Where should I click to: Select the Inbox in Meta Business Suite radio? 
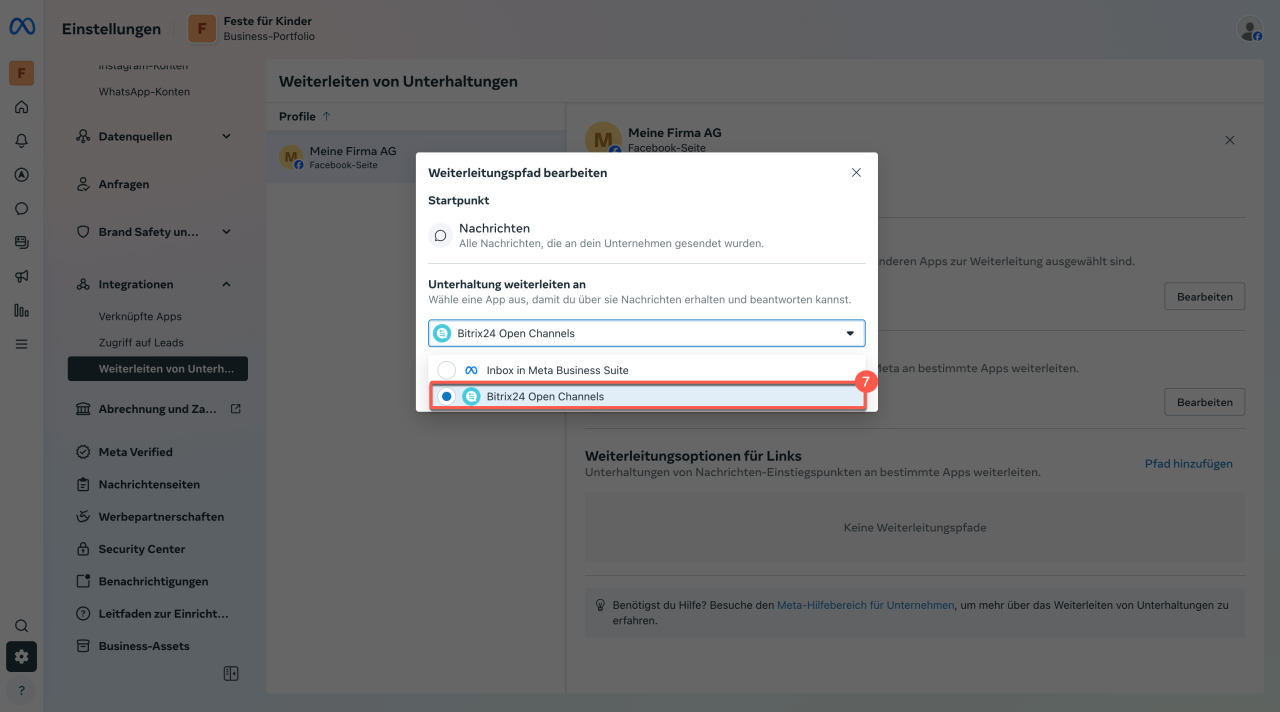(447, 370)
